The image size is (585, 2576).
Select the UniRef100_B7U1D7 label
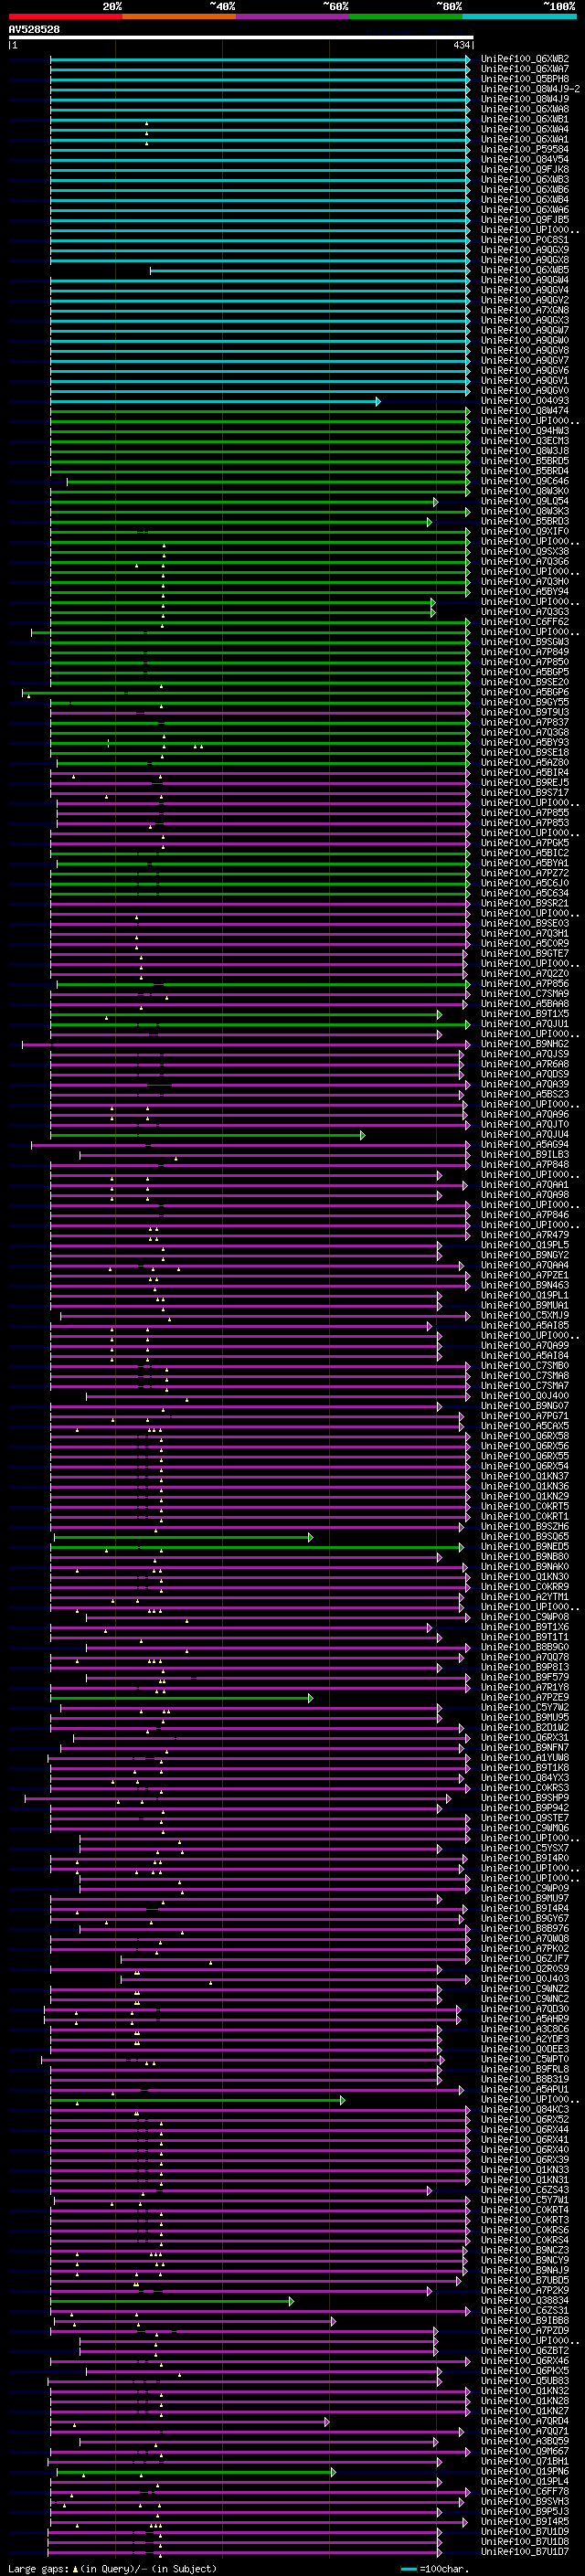click(x=525, y=2552)
